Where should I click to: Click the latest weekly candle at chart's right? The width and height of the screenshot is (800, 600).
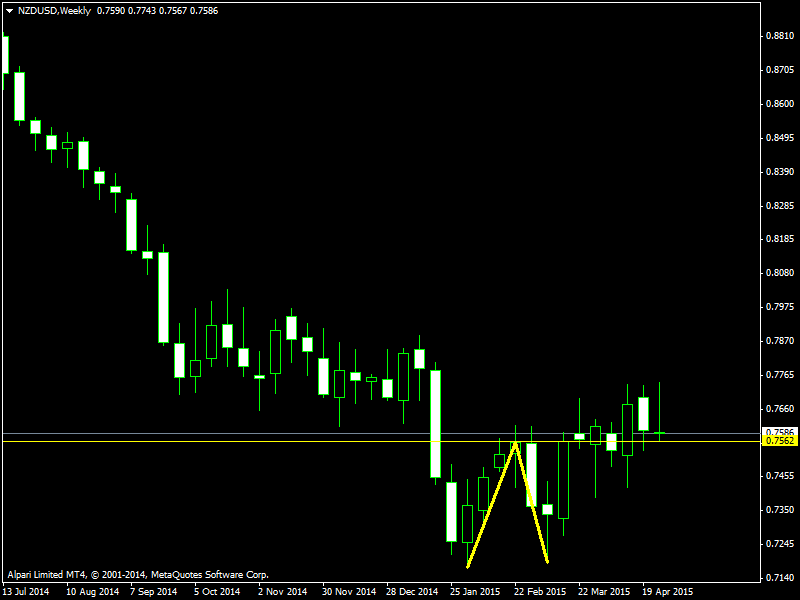(660, 411)
